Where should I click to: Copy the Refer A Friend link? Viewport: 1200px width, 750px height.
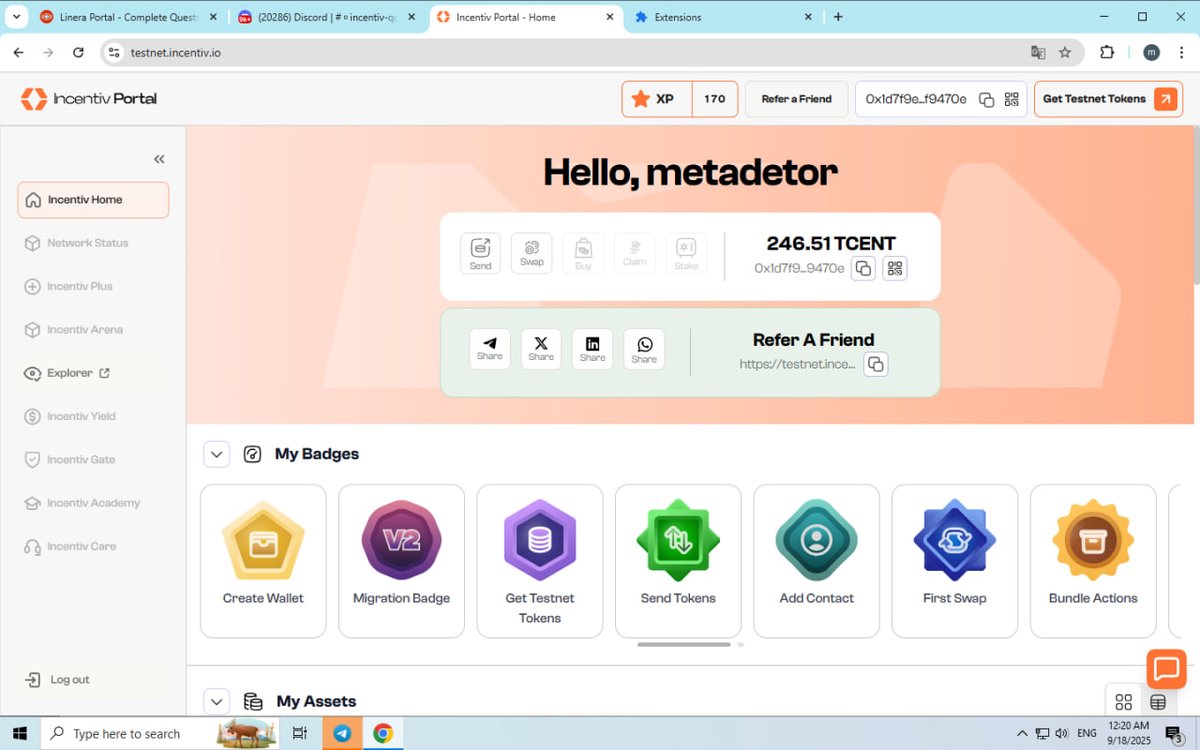click(x=875, y=364)
